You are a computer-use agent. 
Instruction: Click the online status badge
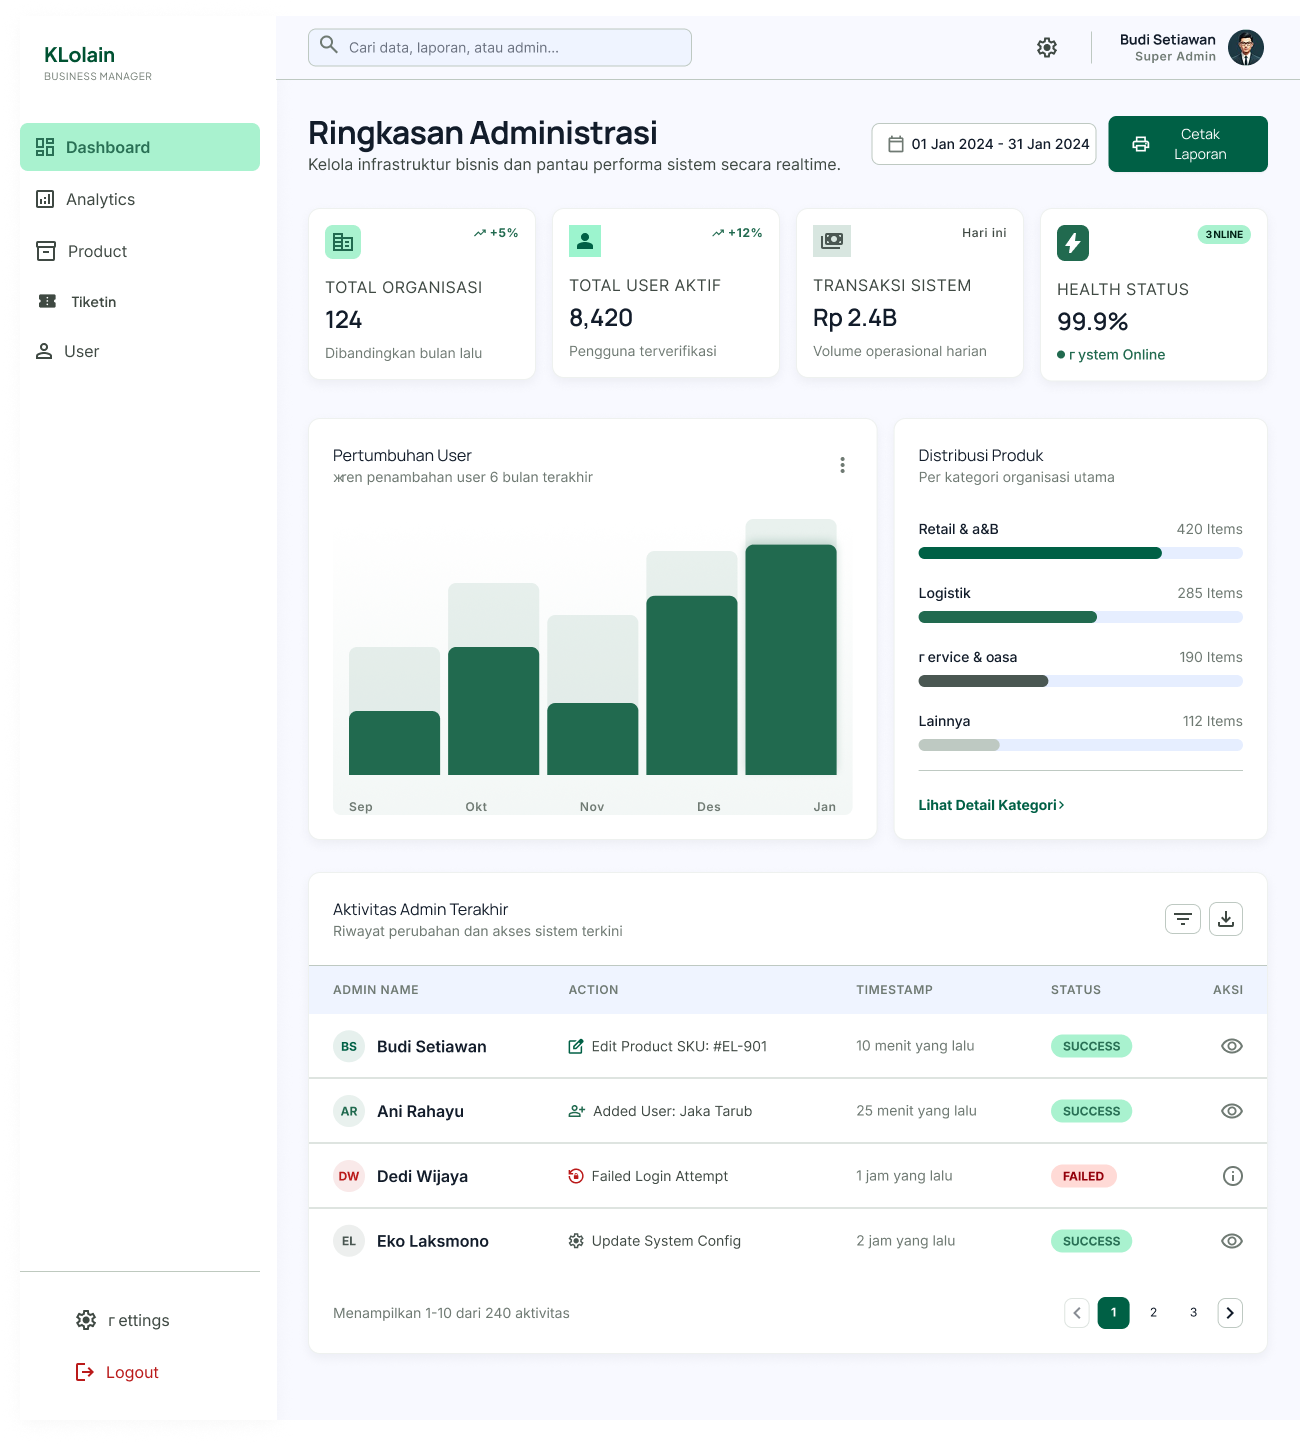click(x=1224, y=235)
